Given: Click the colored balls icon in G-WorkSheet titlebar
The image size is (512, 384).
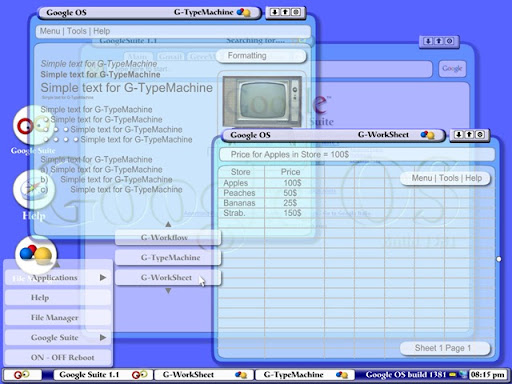Looking at the screenshot, I should [x=428, y=135].
